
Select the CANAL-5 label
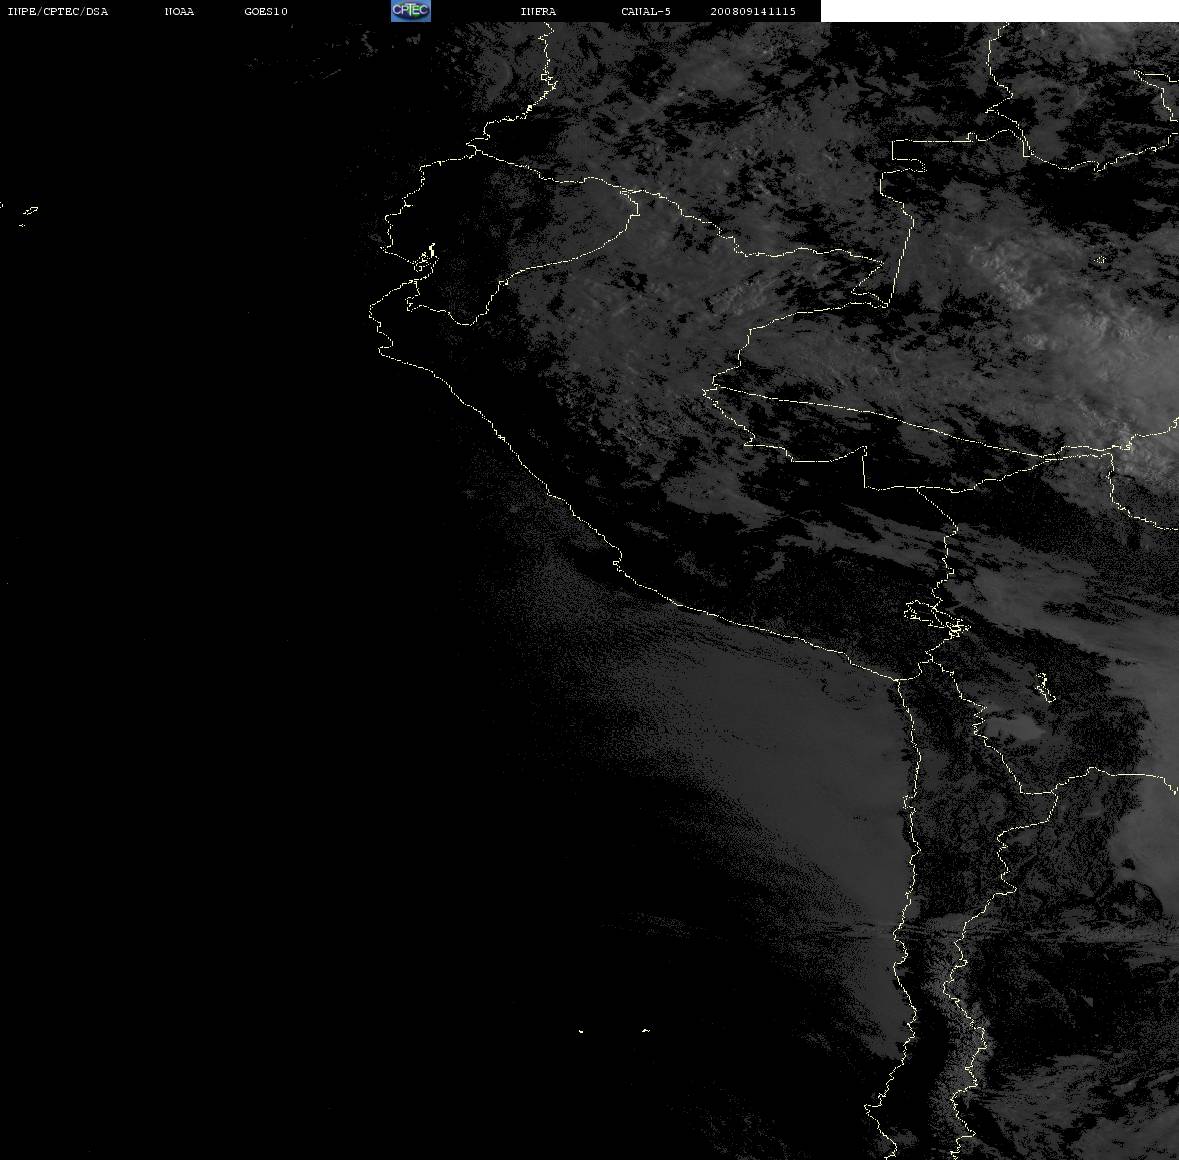tap(646, 11)
